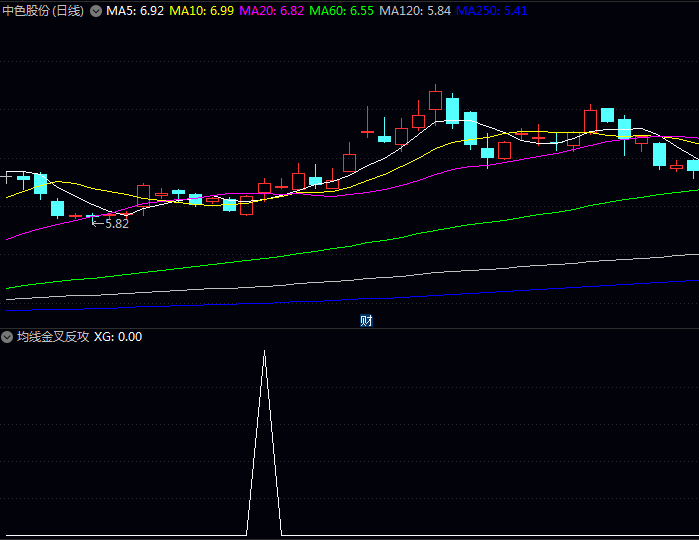The image size is (699, 540).
Task: Click the 均线金叉反攻 indicator name
Action: click(x=53, y=337)
